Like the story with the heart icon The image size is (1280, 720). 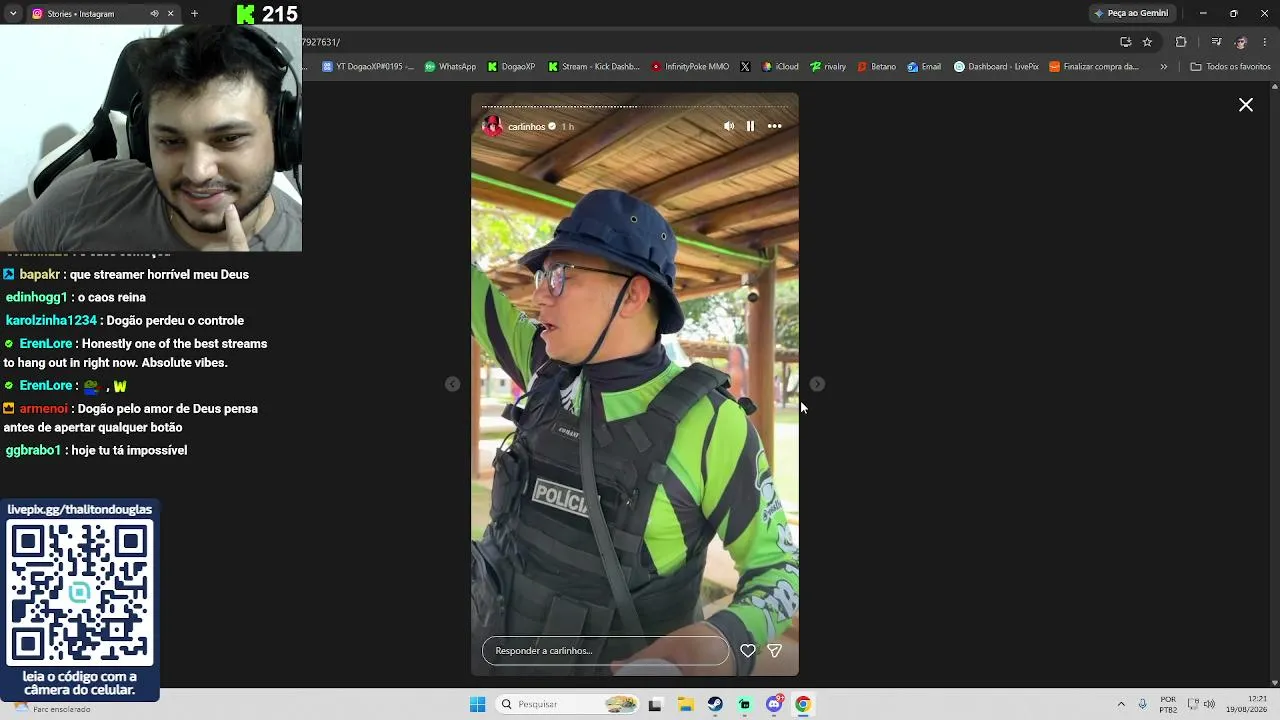coord(748,650)
